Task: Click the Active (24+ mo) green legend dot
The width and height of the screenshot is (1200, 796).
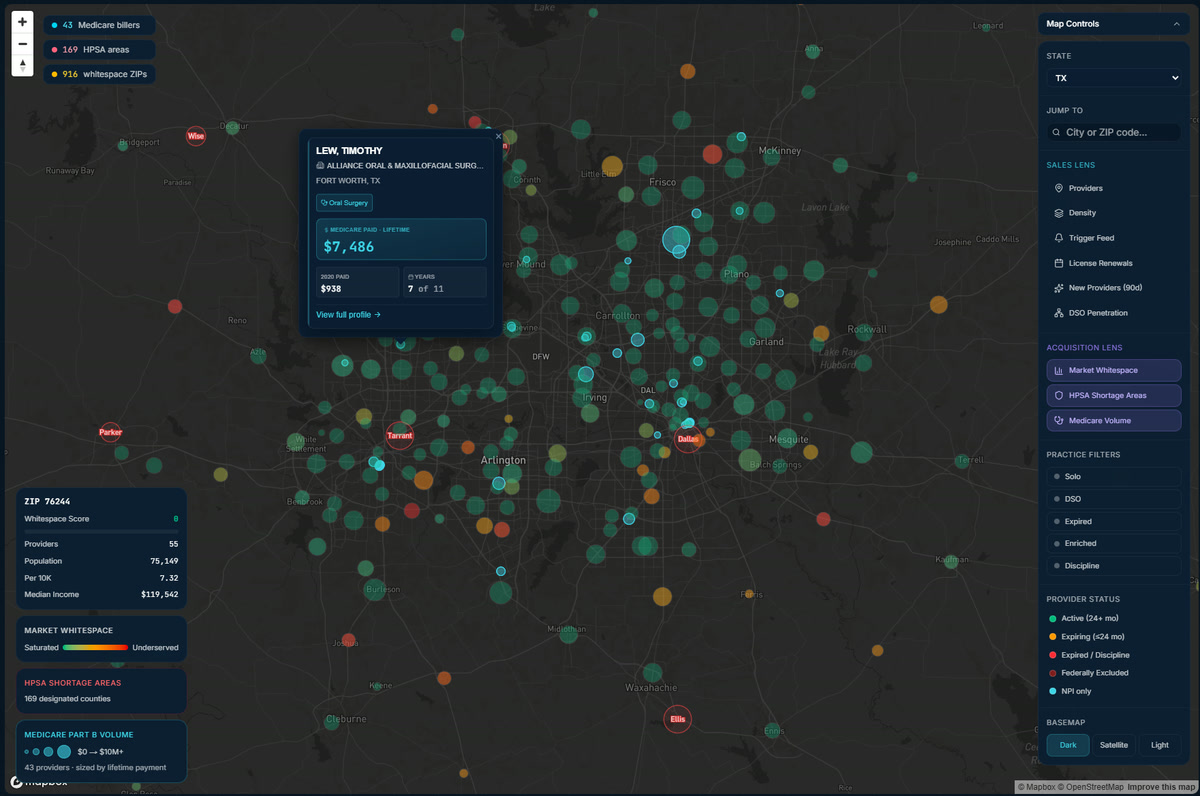Action: point(1053,619)
